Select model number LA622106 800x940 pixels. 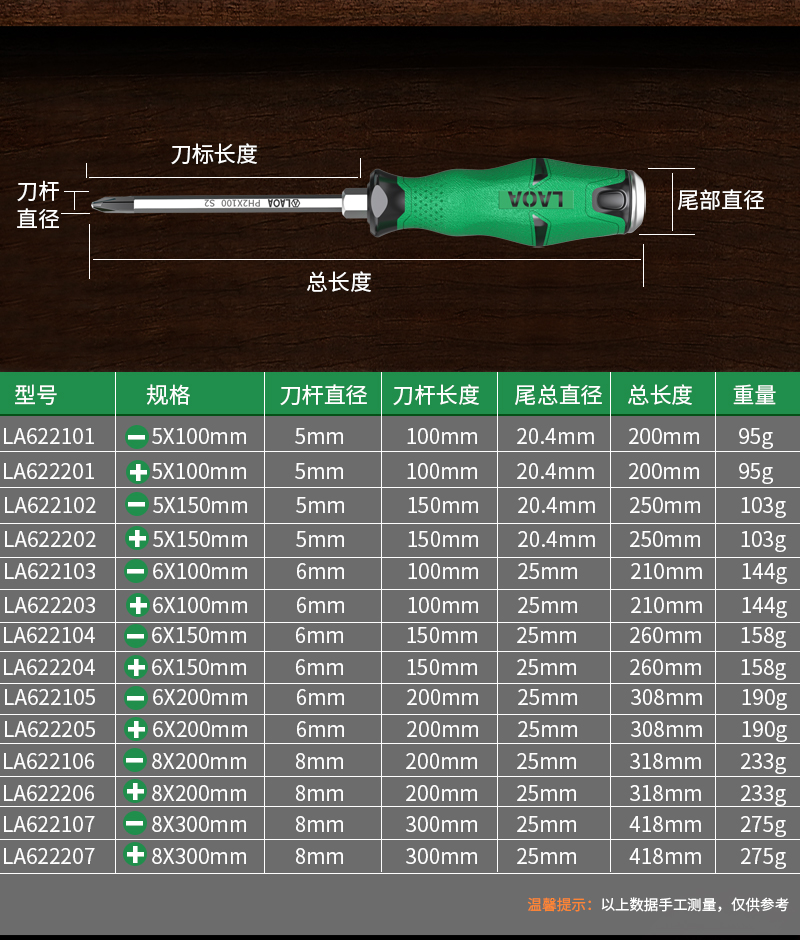49,761
